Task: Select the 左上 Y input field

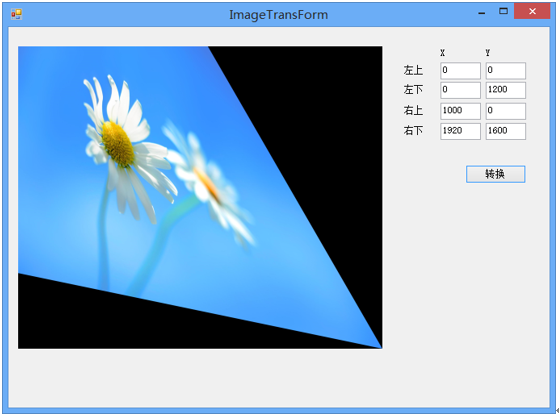Action: 506,71
